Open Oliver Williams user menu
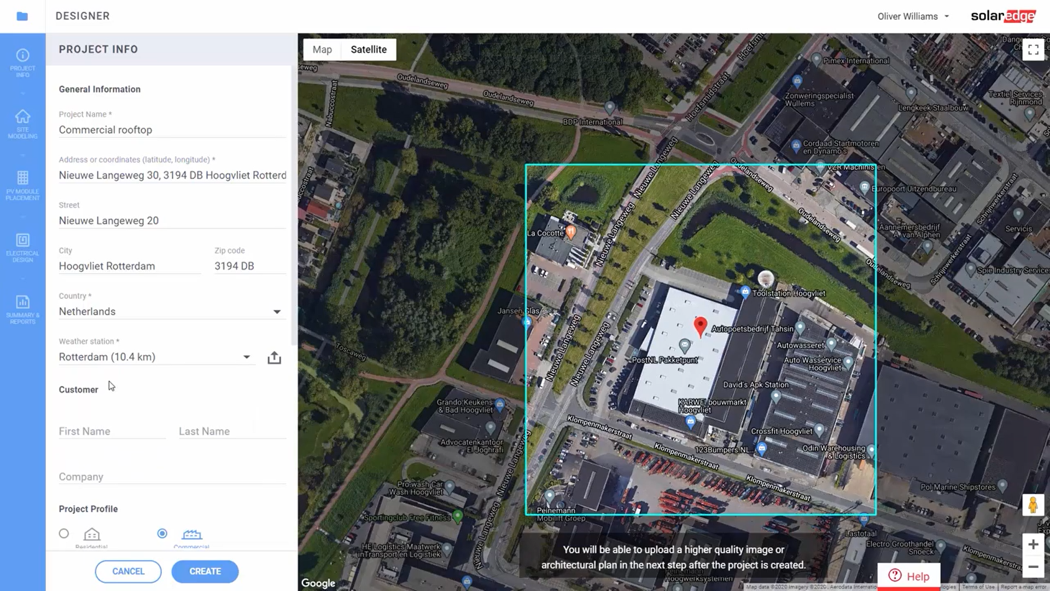1050x591 pixels. coord(913,16)
